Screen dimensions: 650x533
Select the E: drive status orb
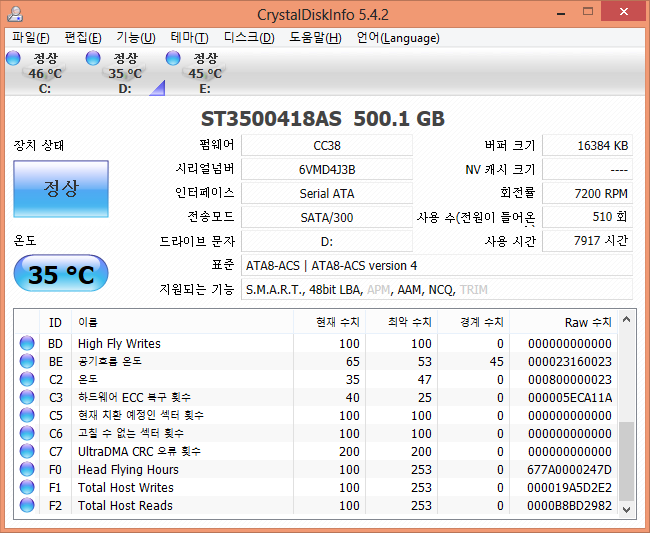pos(173,58)
